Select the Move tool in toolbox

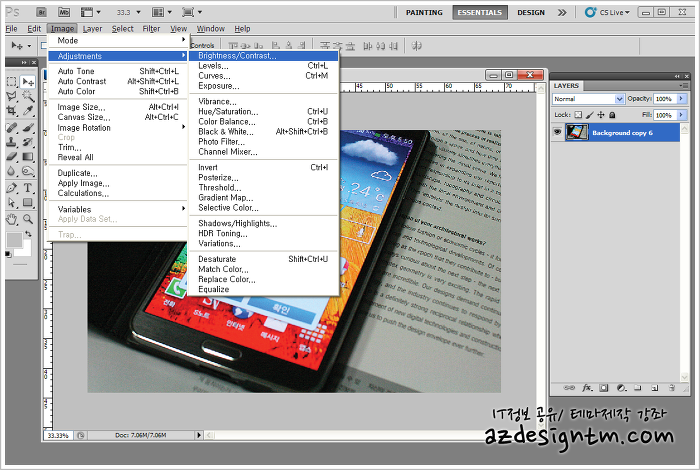pos(28,82)
